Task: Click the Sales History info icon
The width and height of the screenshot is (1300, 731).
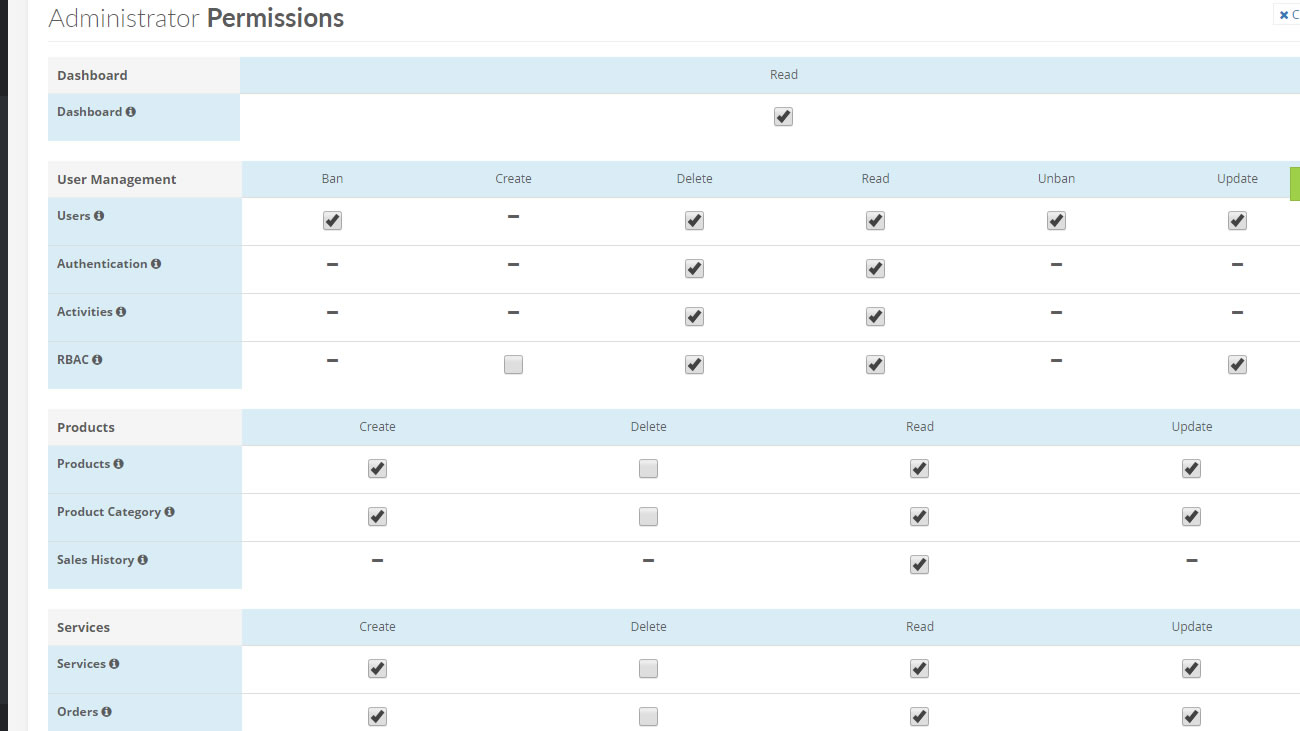Action: coord(143,560)
